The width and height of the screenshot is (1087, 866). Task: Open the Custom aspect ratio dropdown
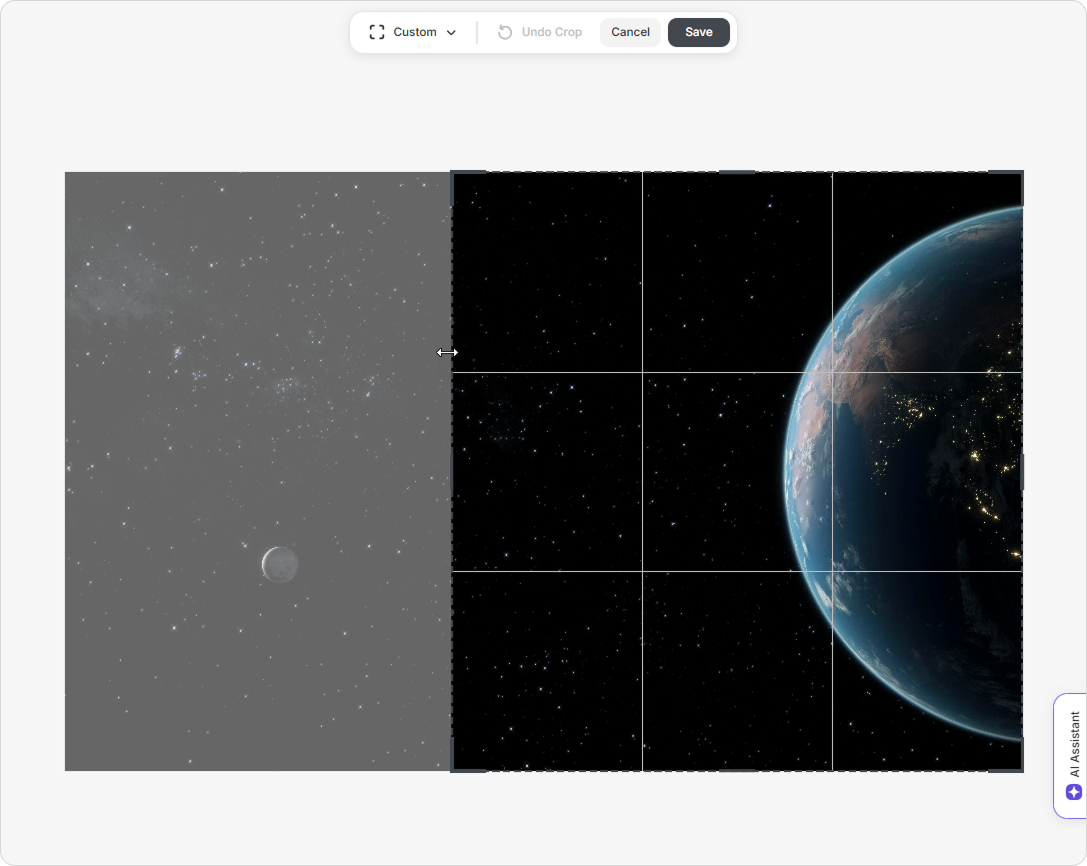pyautogui.click(x=412, y=33)
